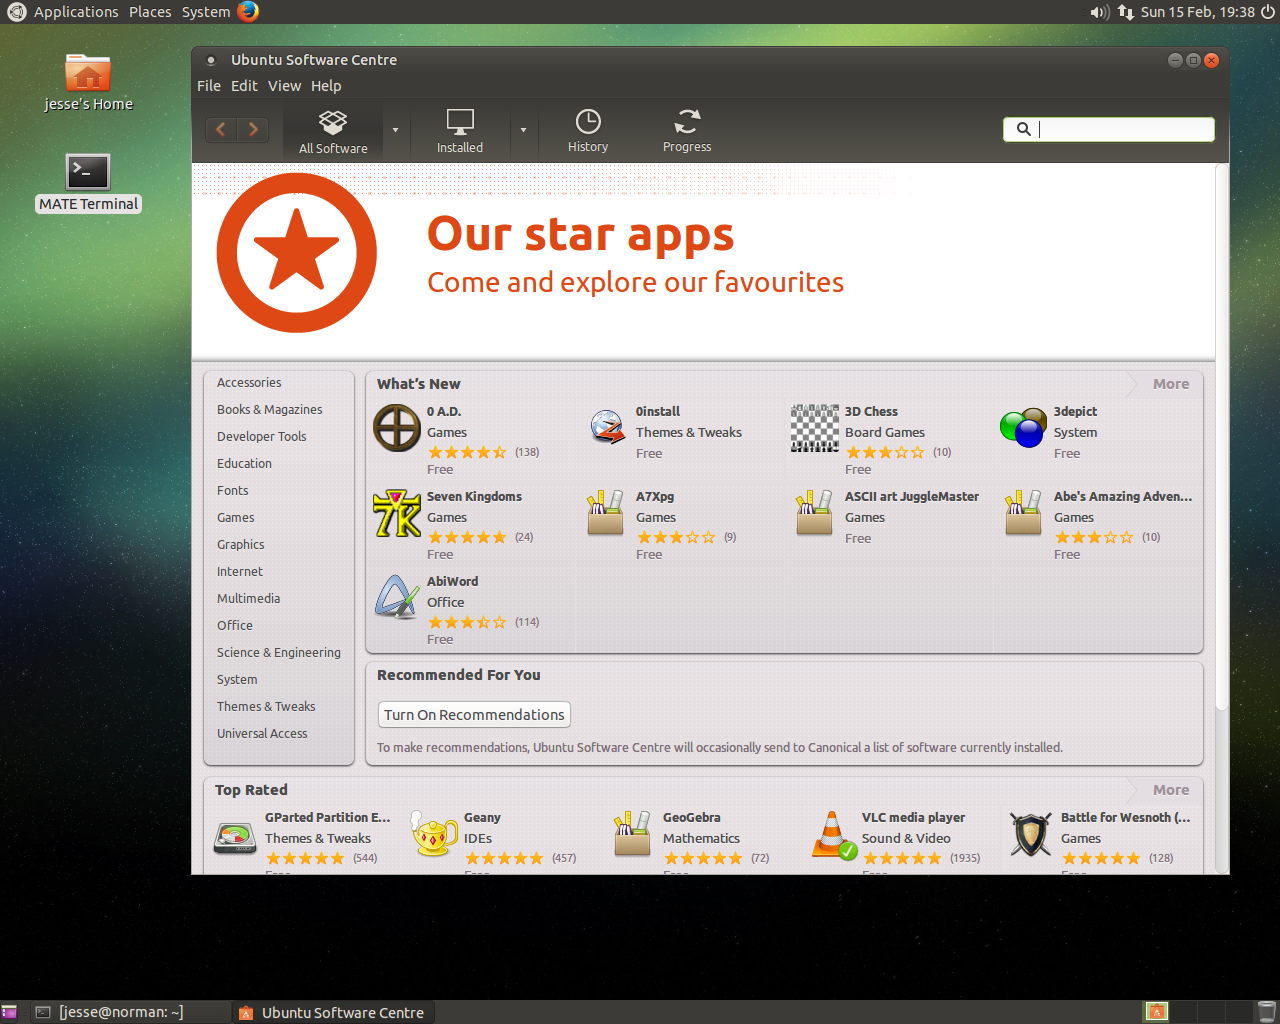Viewport: 1280px width, 1024px height.
Task: Open the GParted Partition Editor icon
Action: pos(236,836)
